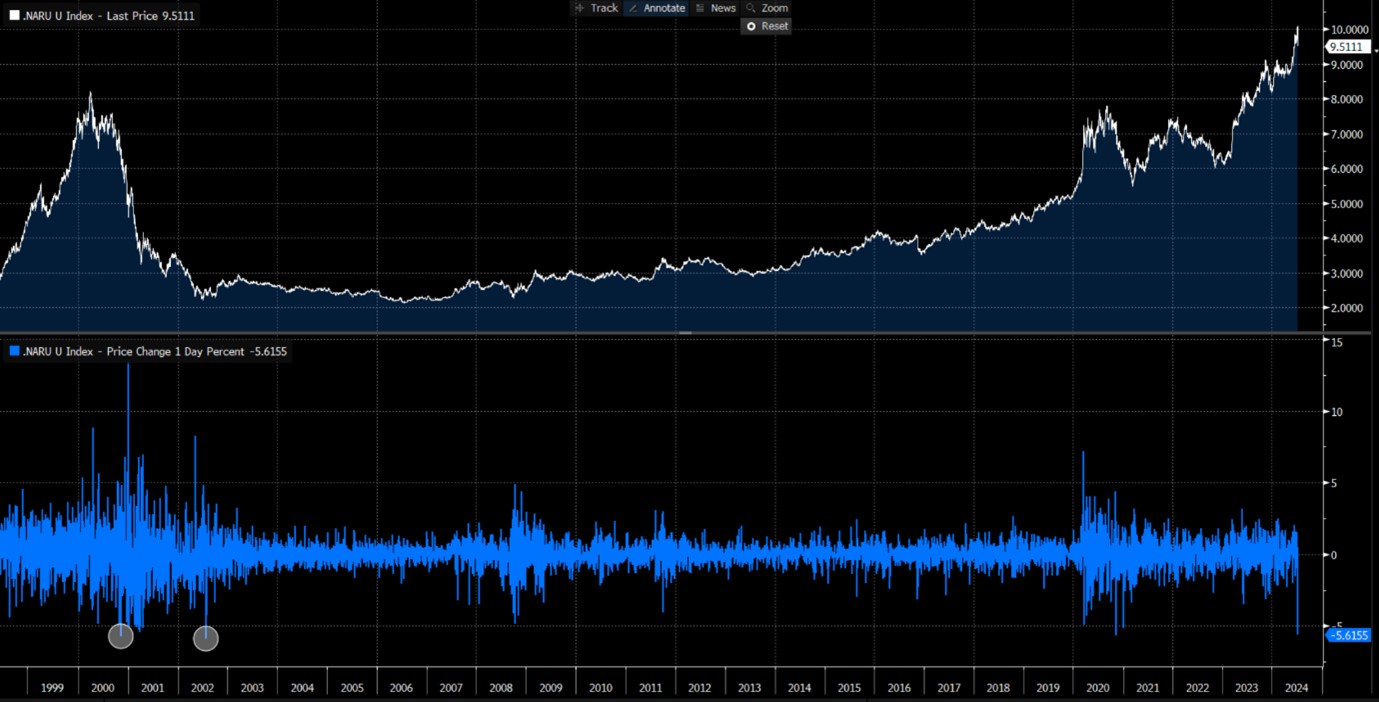Click the 2014 year label
The height and width of the screenshot is (702, 1379).
pos(800,688)
